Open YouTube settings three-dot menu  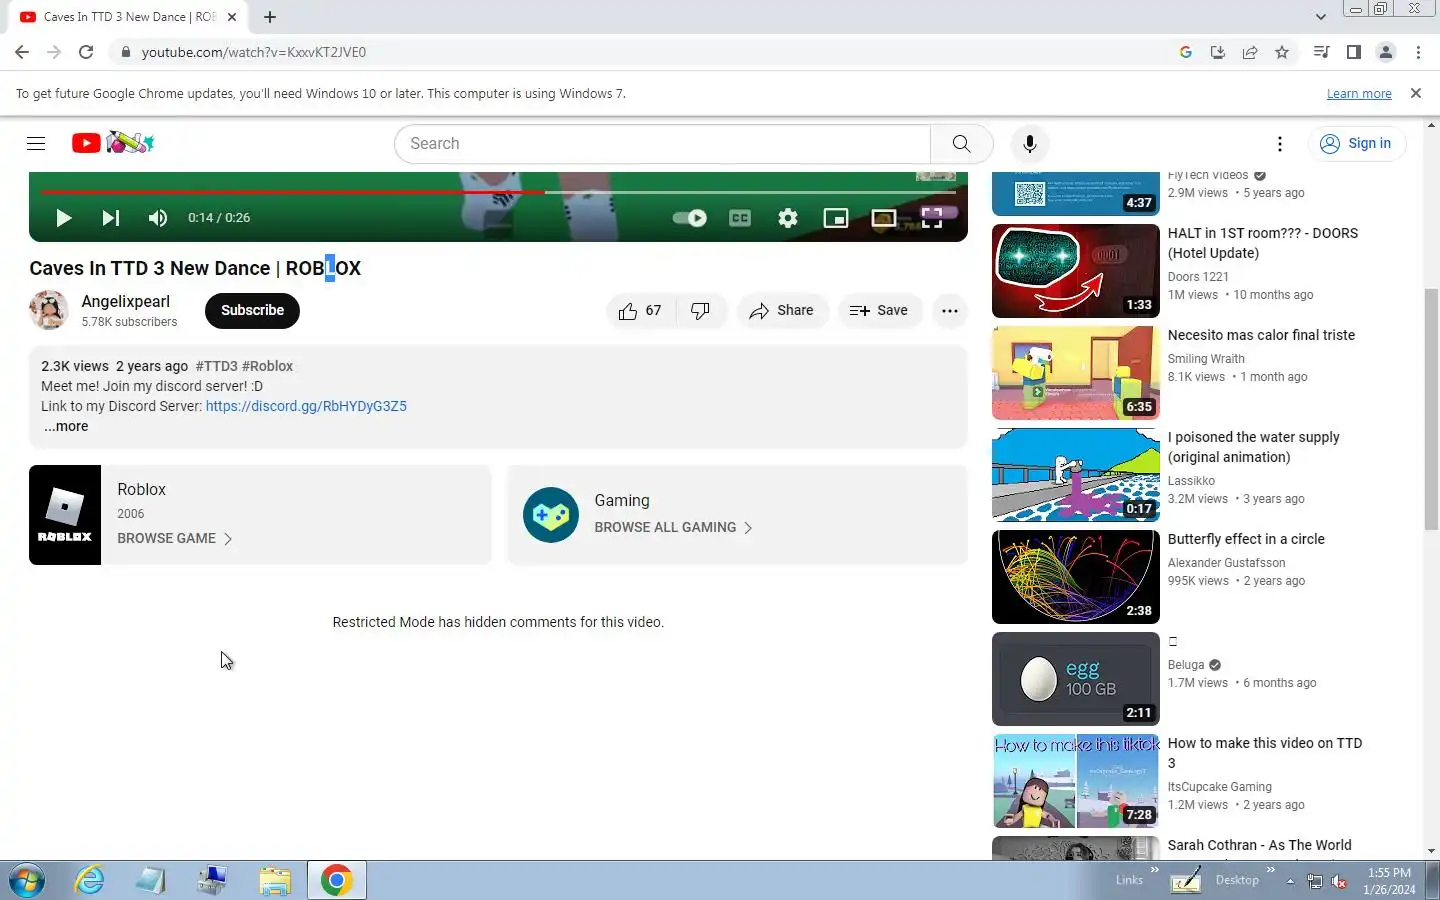[1279, 144]
